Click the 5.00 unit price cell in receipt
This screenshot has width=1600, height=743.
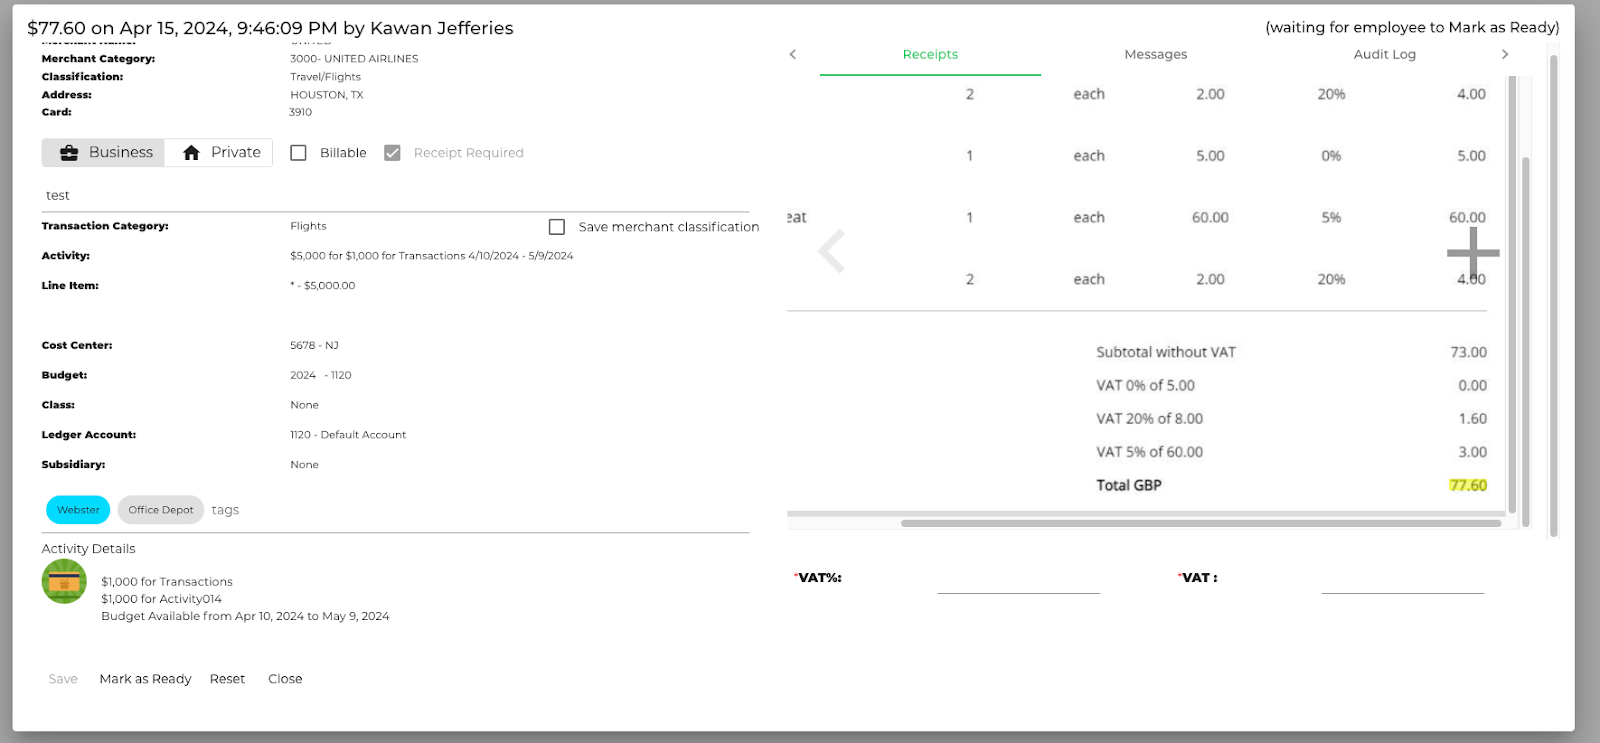[1210, 156]
